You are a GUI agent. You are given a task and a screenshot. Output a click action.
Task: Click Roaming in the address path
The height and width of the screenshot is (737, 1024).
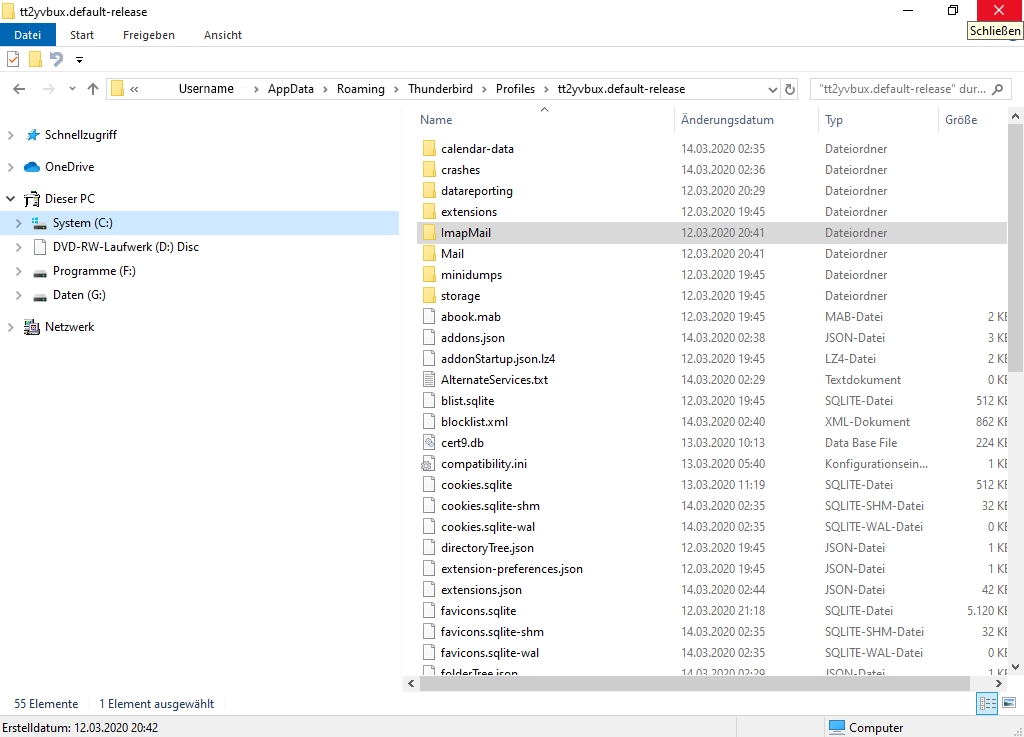pyautogui.click(x=360, y=89)
